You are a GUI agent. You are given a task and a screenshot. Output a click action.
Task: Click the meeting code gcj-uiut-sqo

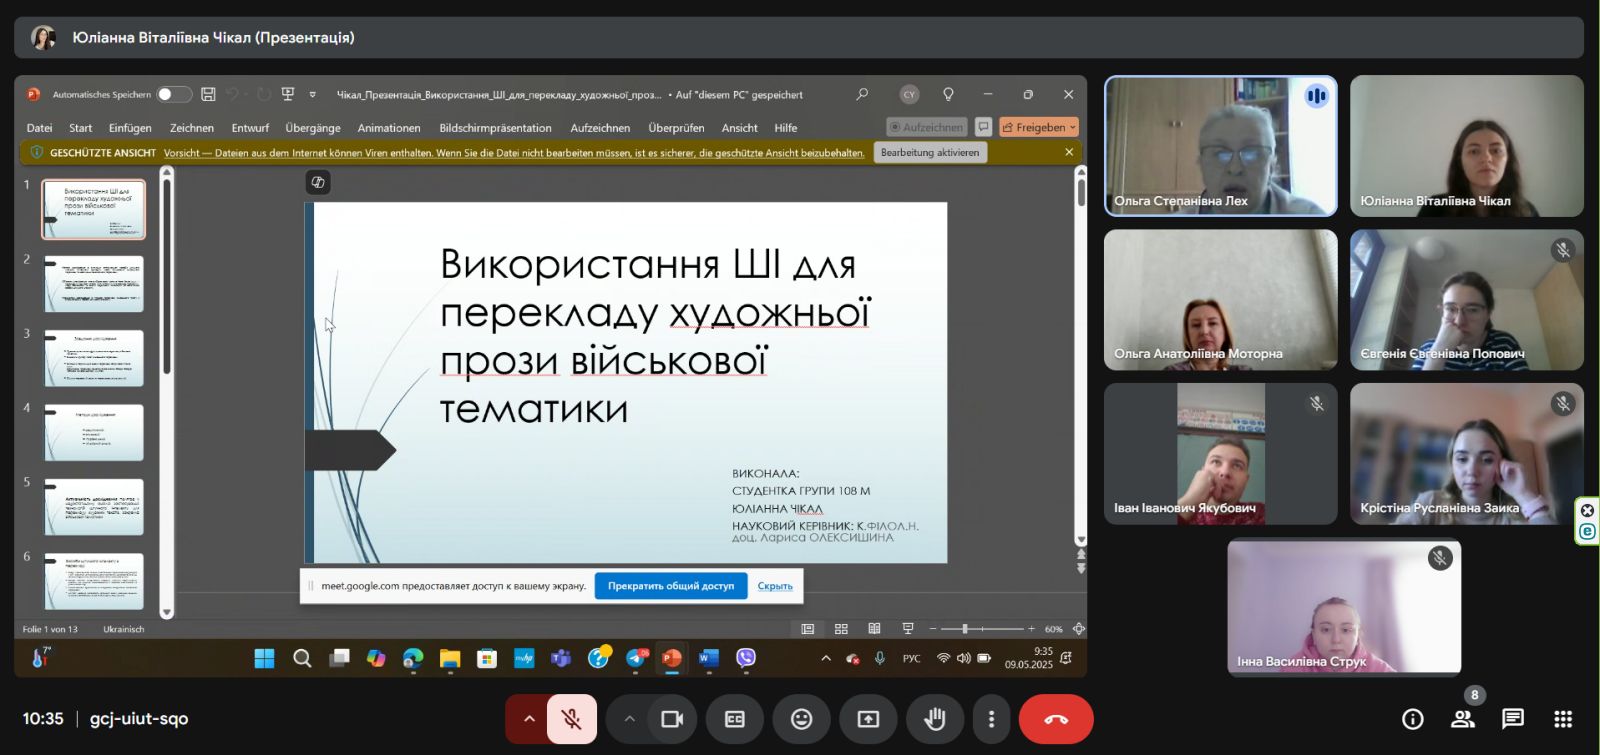pos(139,718)
